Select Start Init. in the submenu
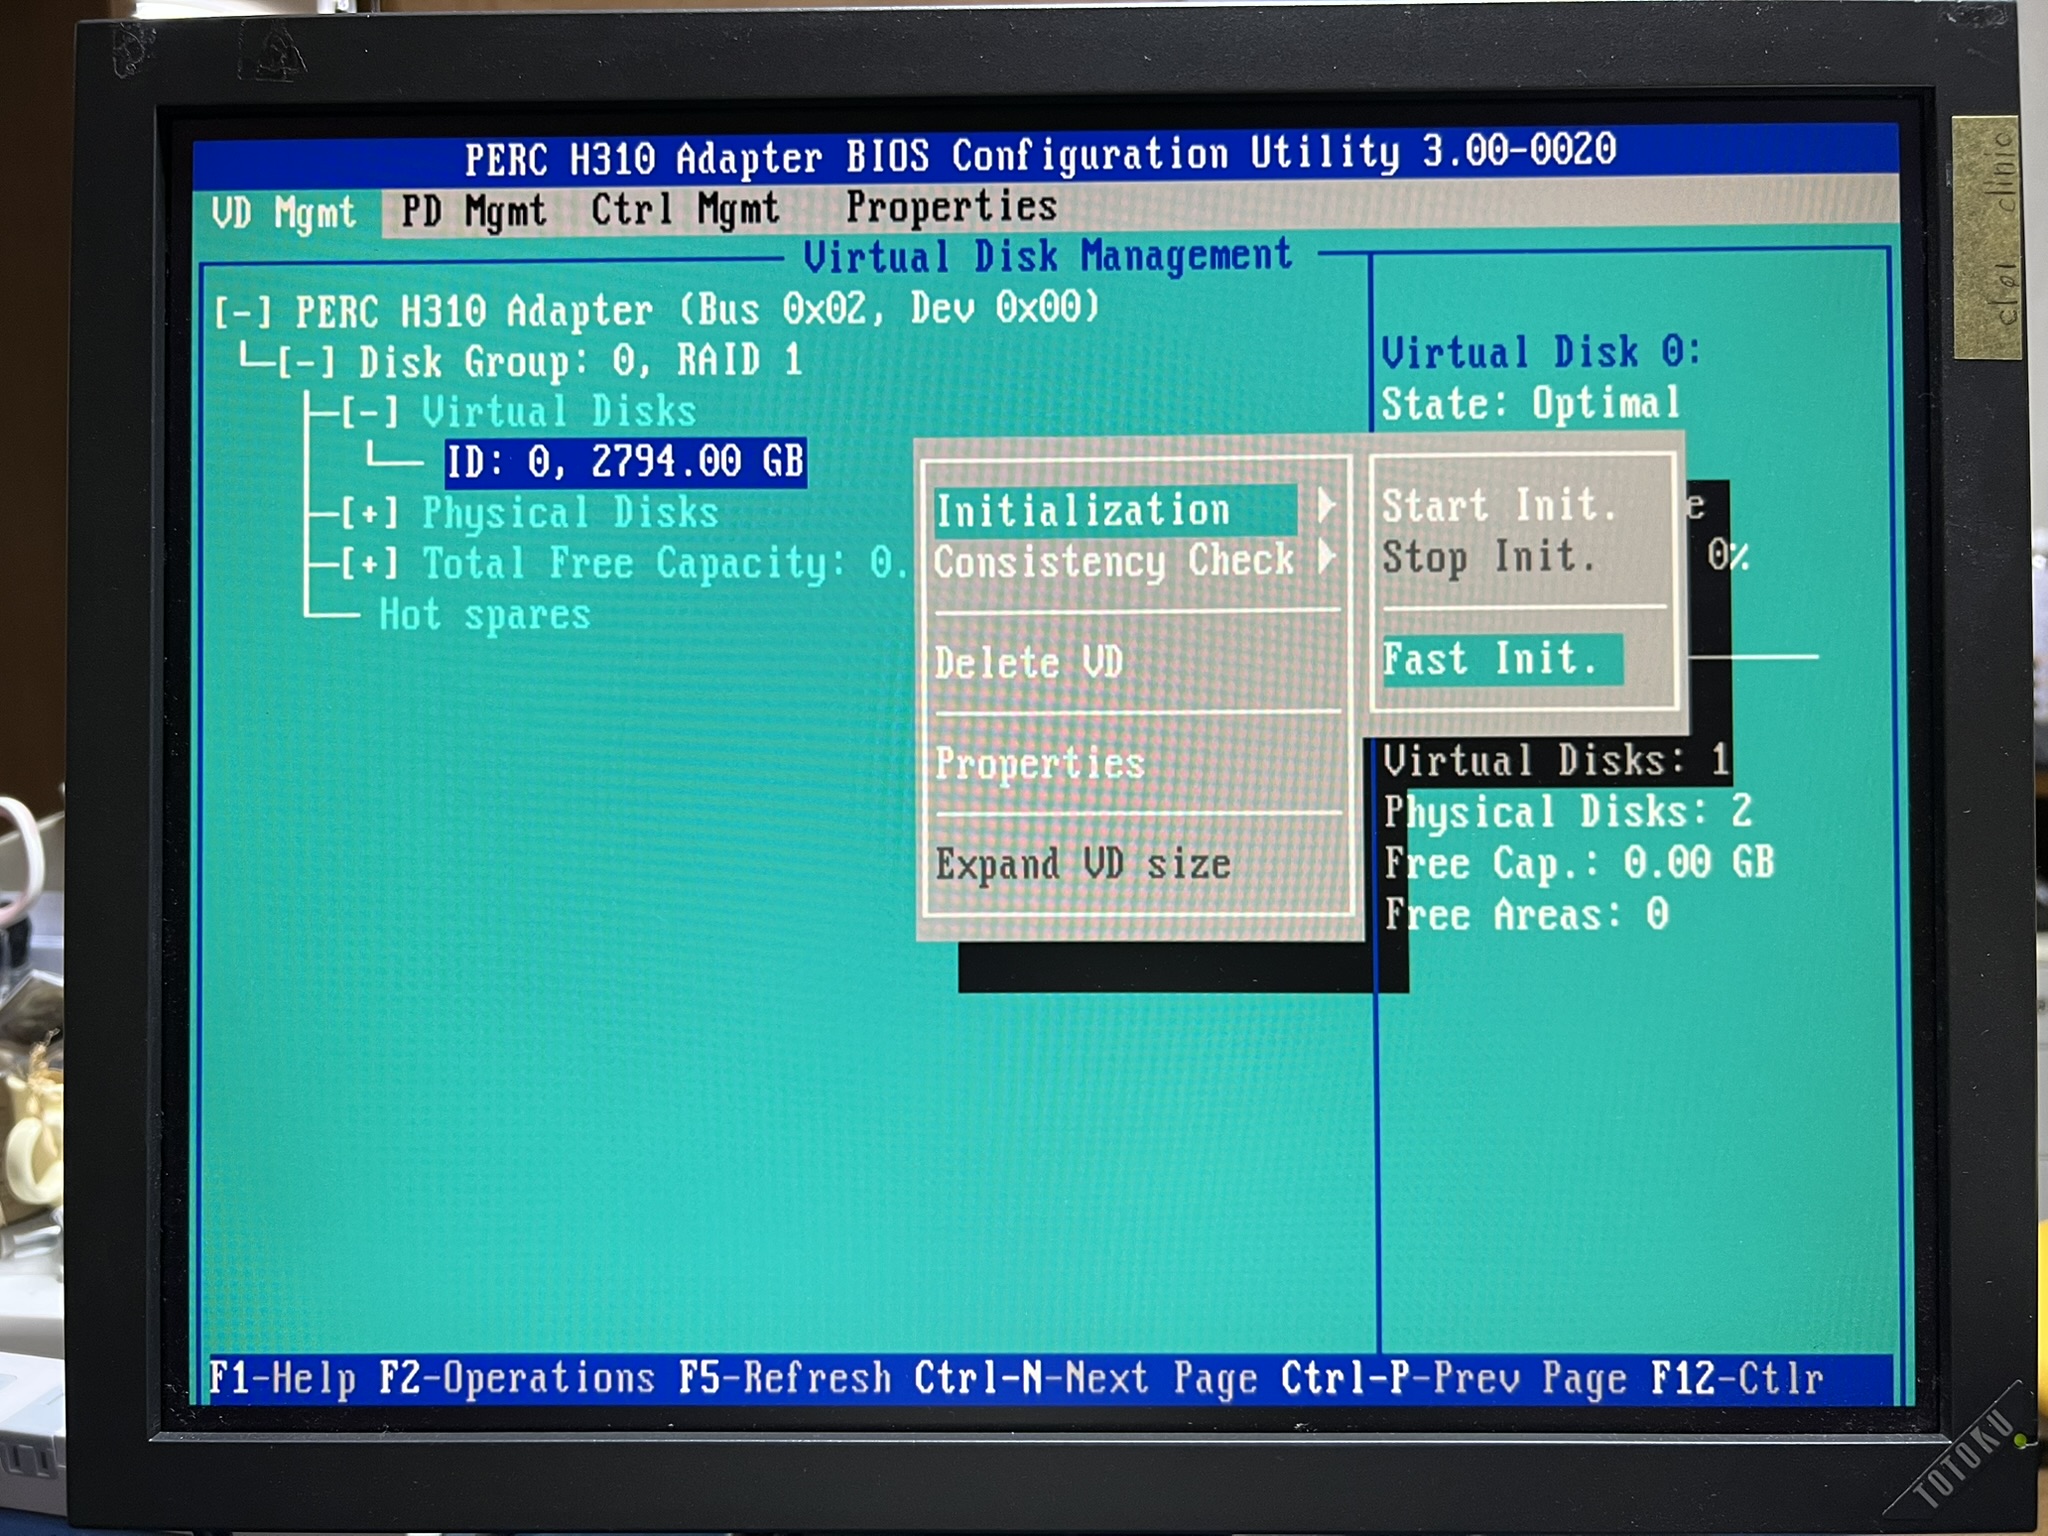 [x=1499, y=505]
